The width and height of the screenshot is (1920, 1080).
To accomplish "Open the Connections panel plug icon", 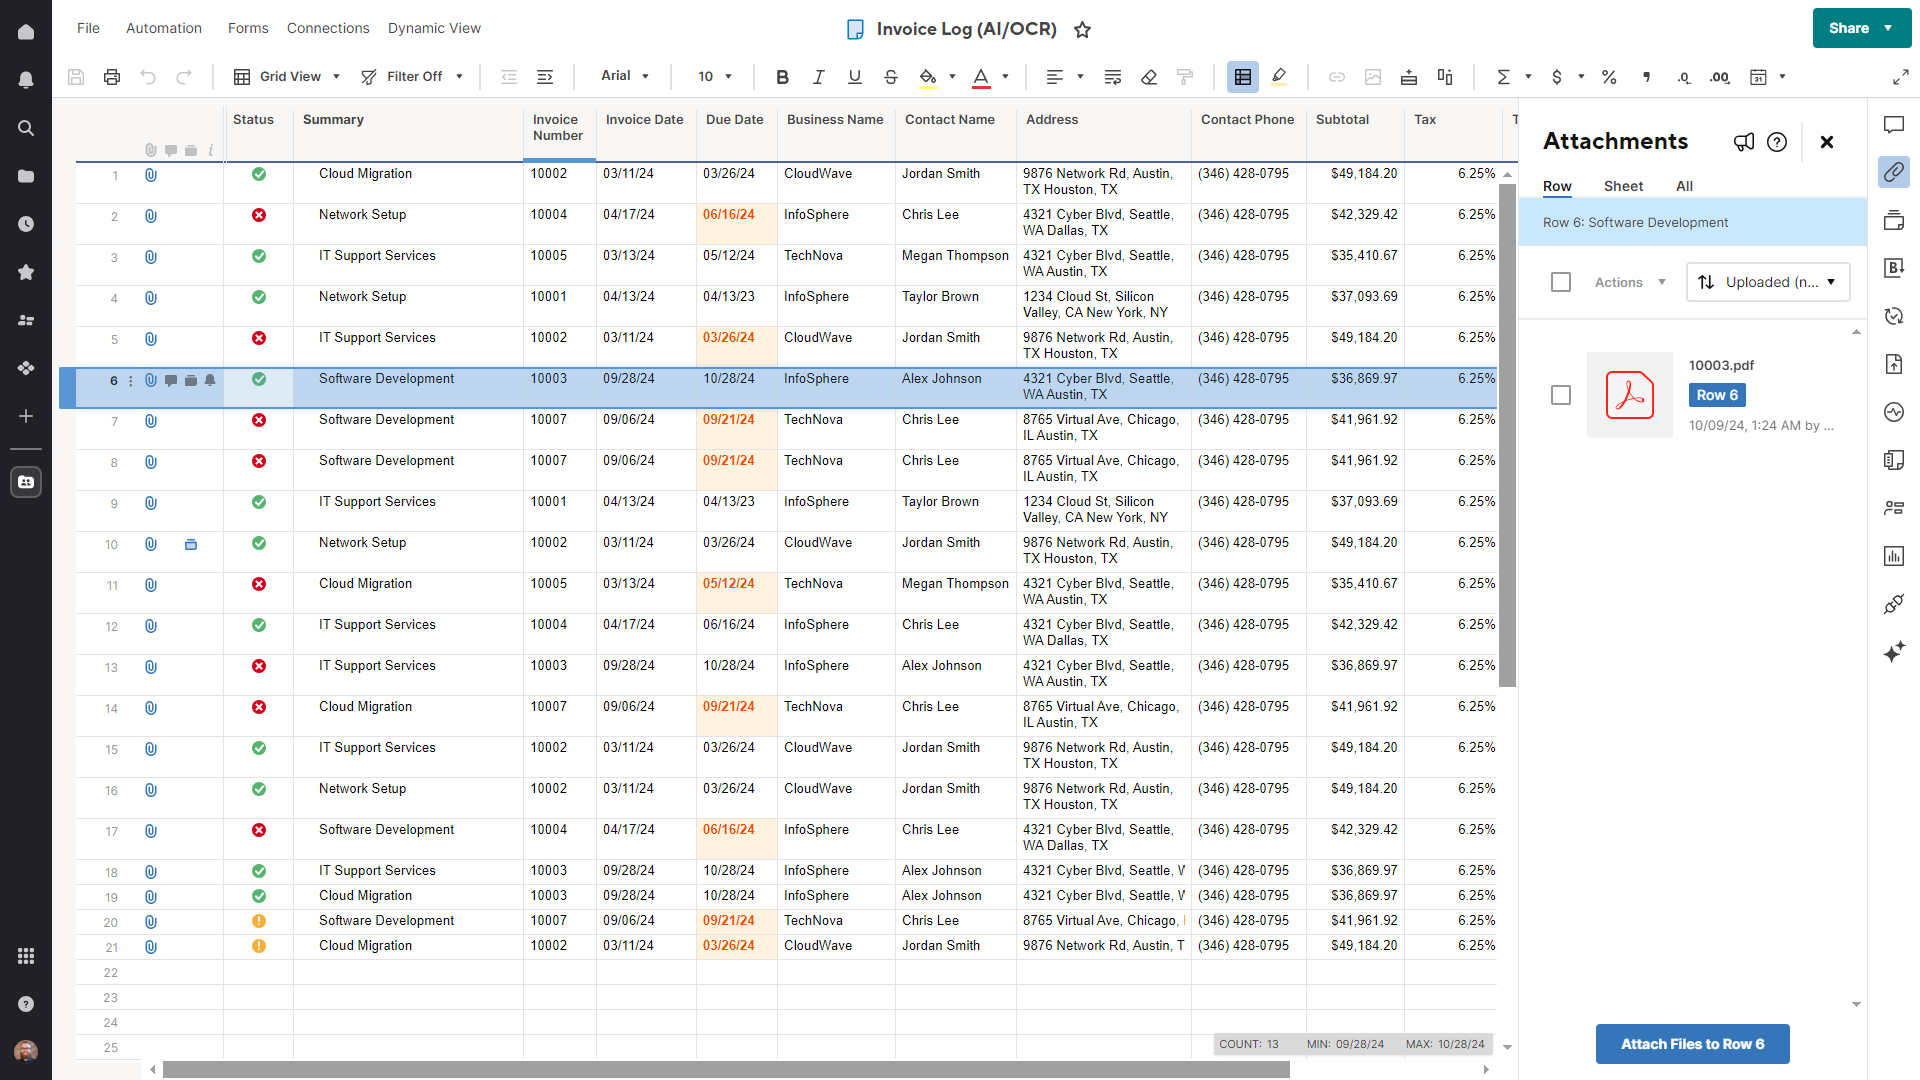I will (x=1894, y=604).
